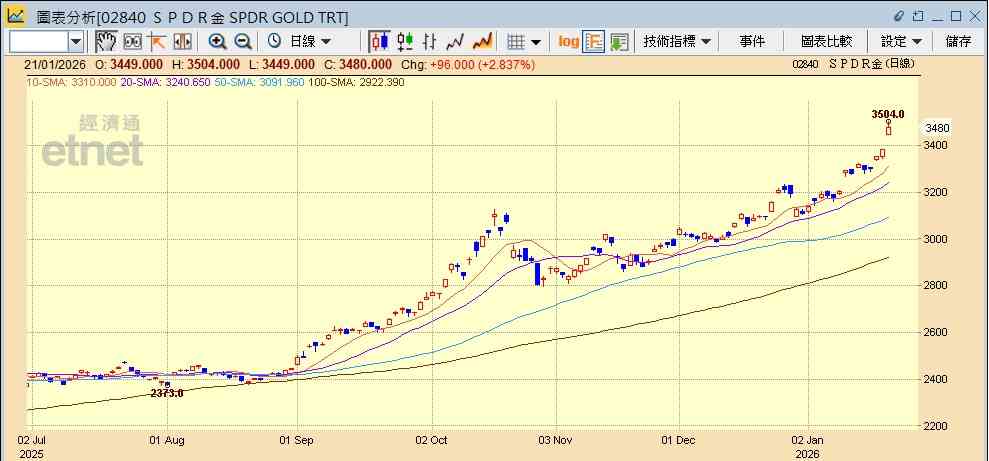Click the 10-SMA: 3310.000 legend label
The image size is (989, 461).
tap(71, 83)
